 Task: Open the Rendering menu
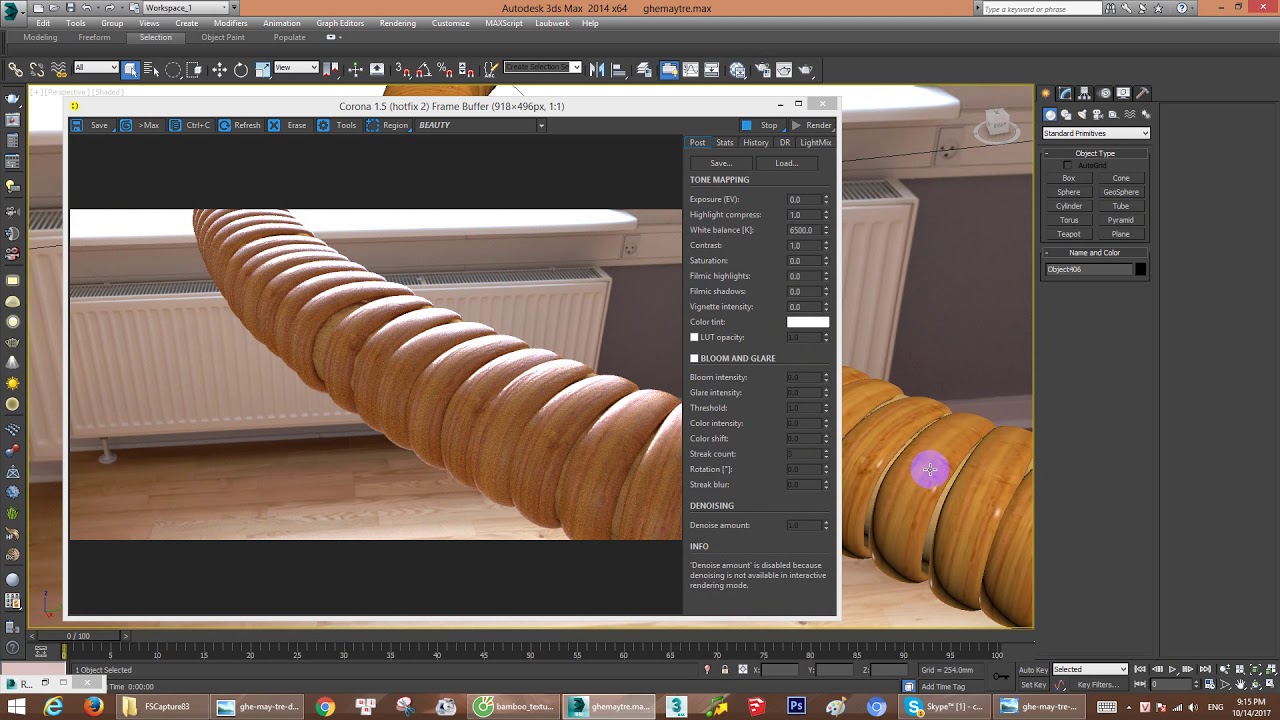tap(397, 23)
